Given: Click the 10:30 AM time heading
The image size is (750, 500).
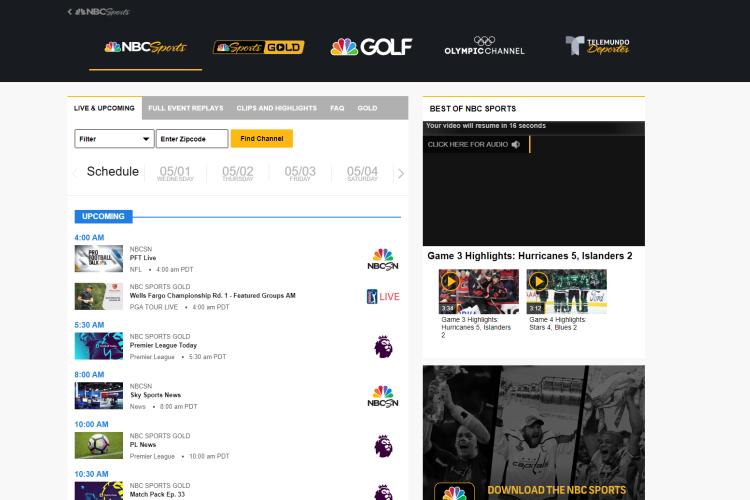Looking at the screenshot, I should [x=91, y=474].
